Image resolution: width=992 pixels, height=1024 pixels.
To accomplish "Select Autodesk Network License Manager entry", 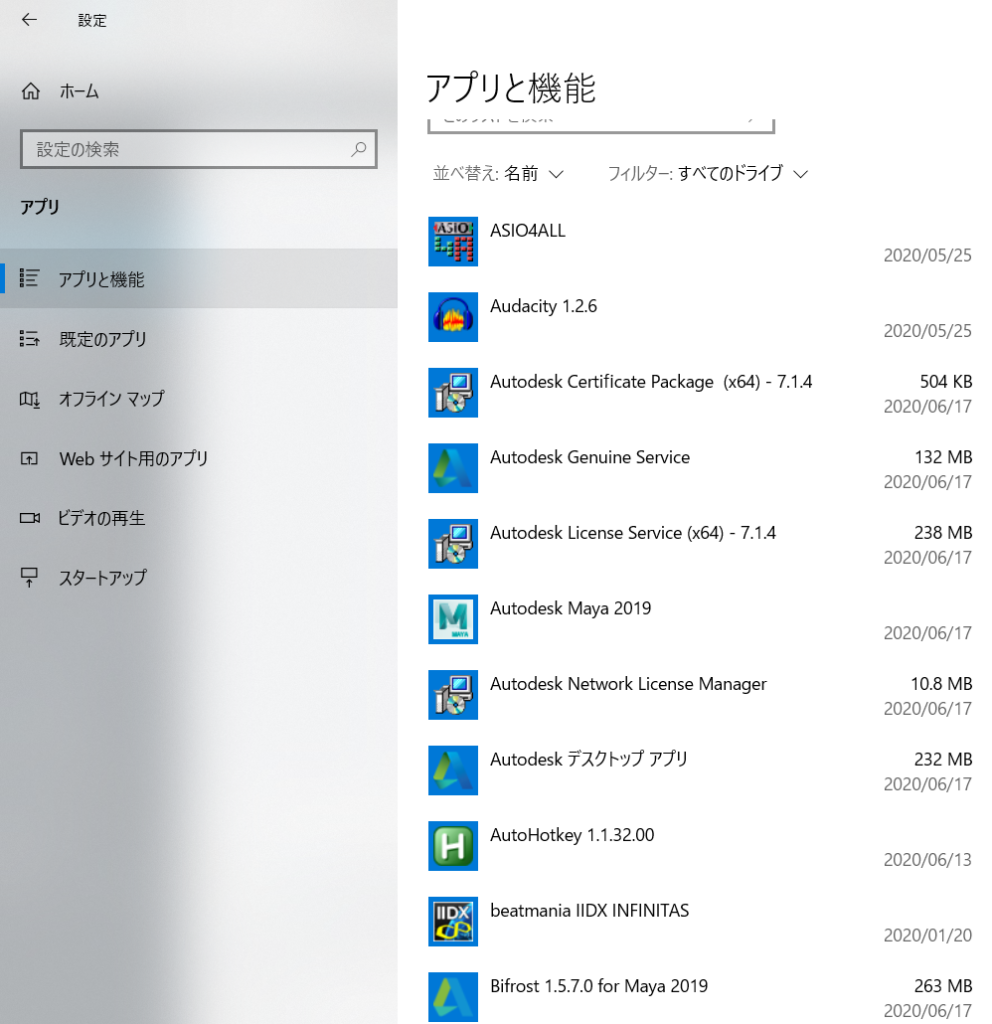I will click(700, 695).
